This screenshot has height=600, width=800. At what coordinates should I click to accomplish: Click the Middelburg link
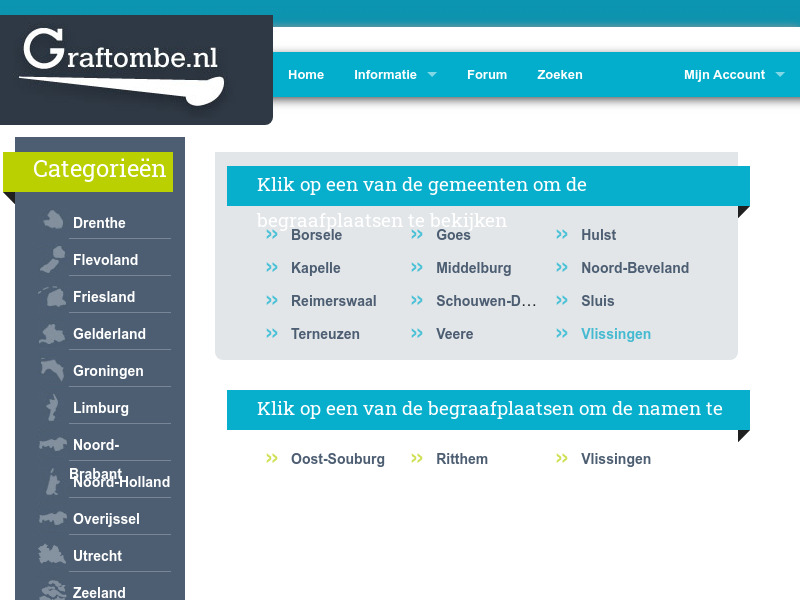click(x=473, y=267)
